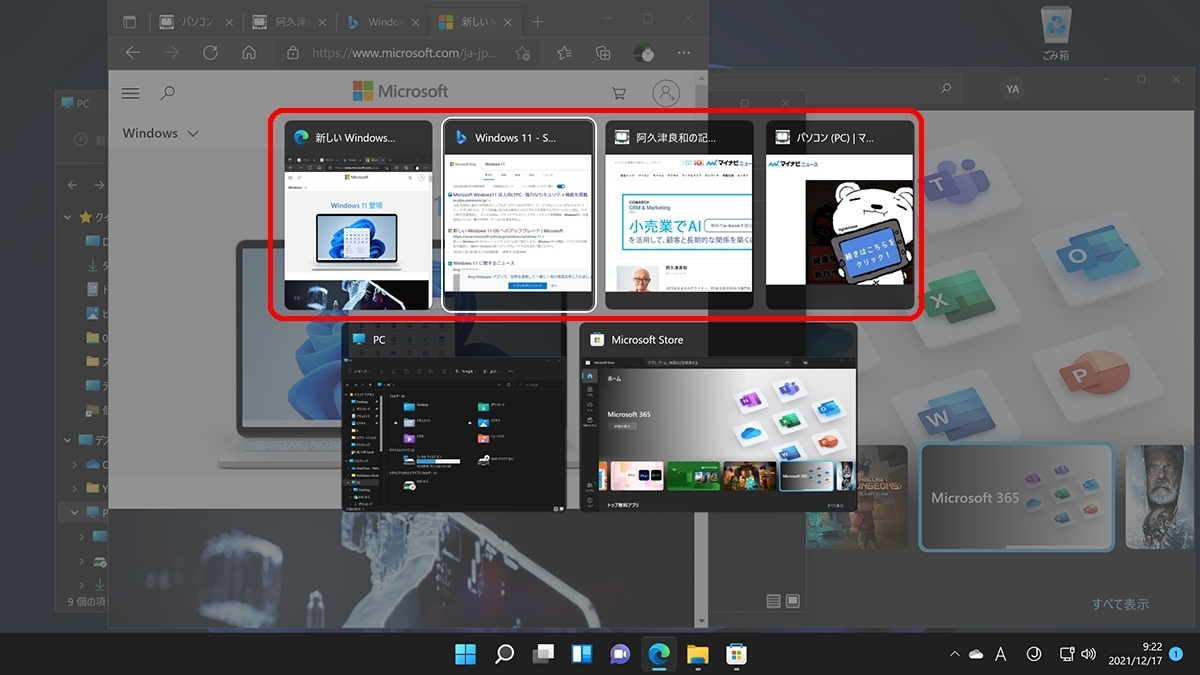
Task: Select the Windows 11 Bing search thumbnail
Action: (x=519, y=215)
